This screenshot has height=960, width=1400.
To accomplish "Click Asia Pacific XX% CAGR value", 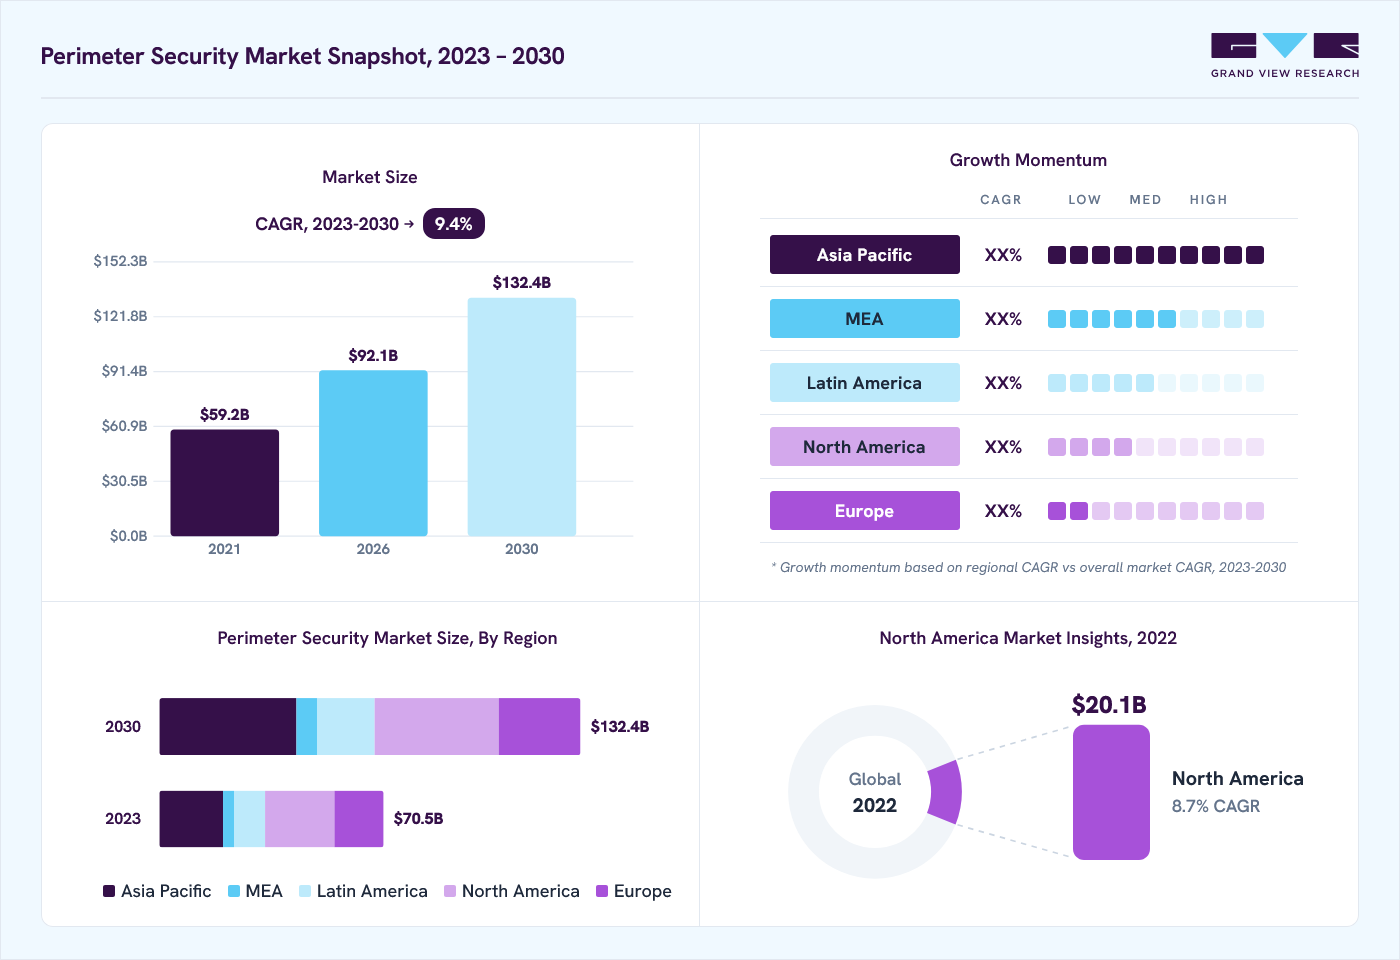I will pos(1003,255).
